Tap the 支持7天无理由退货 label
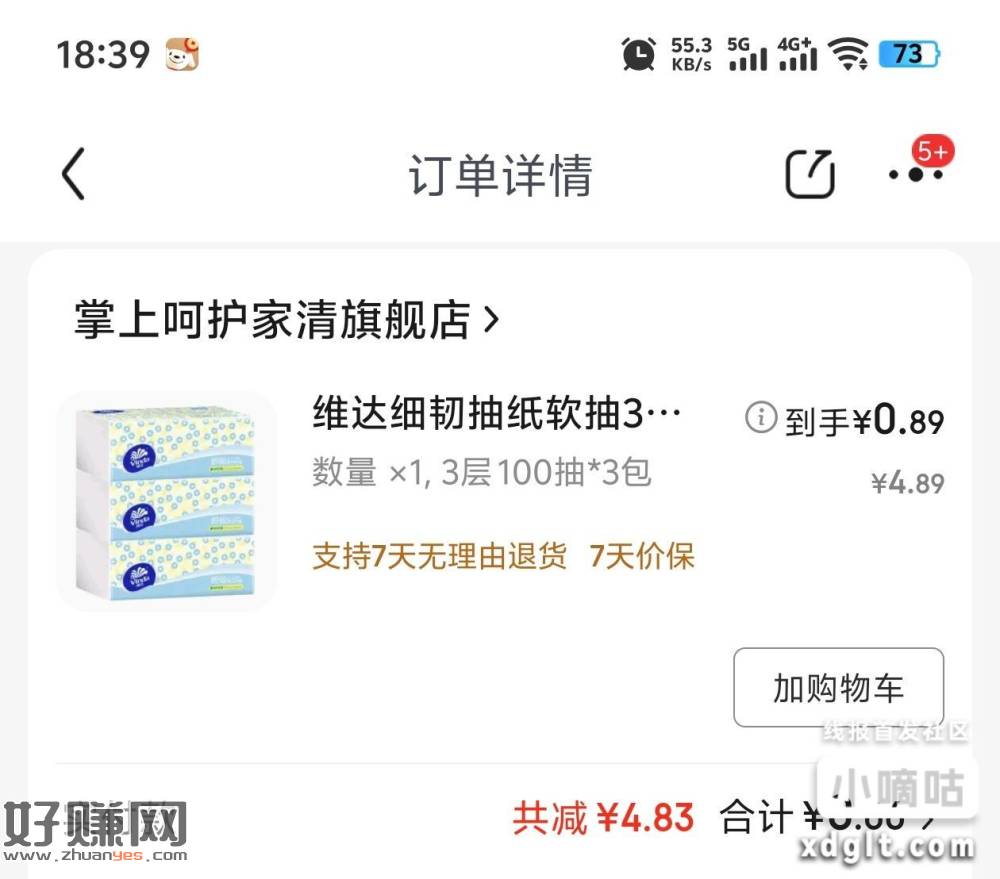Viewport: 1000px width, 879px height. tap(439, 556)
